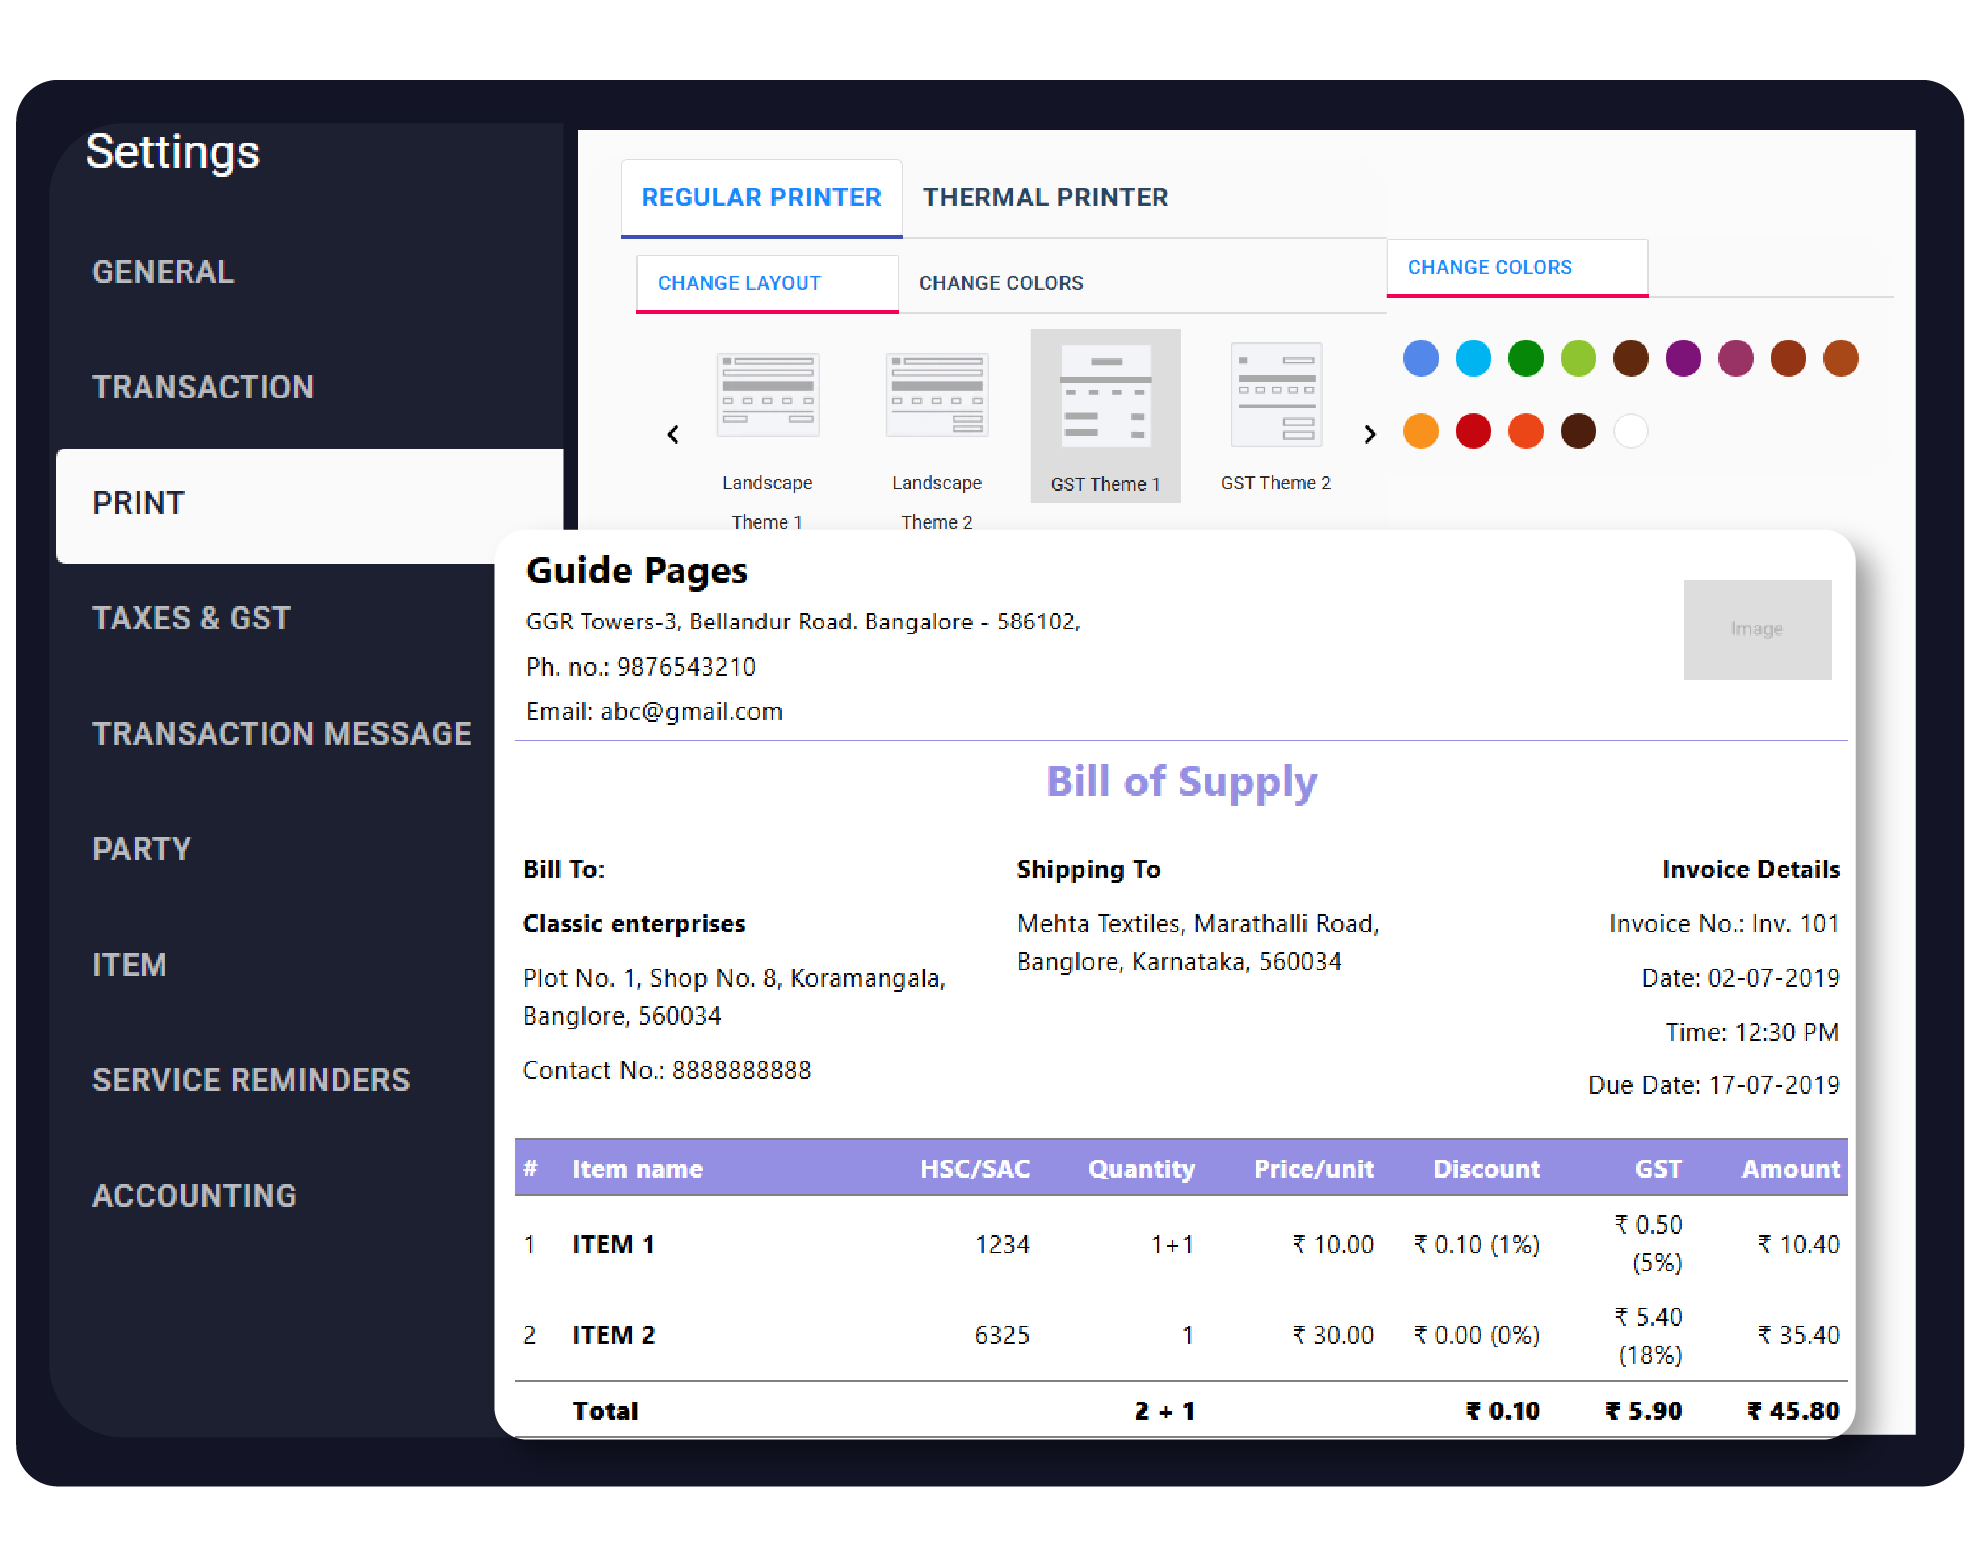Pick the blue theme color swatch
This screenshot has height=1561, width=1981.
pyautogui.click(x=1420, y=357)
